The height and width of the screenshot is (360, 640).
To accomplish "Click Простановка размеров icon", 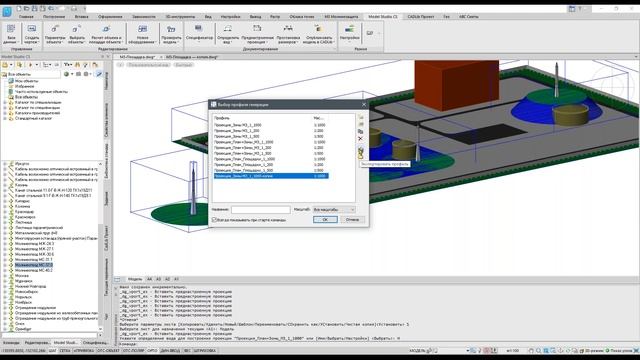I will point(288,33).
